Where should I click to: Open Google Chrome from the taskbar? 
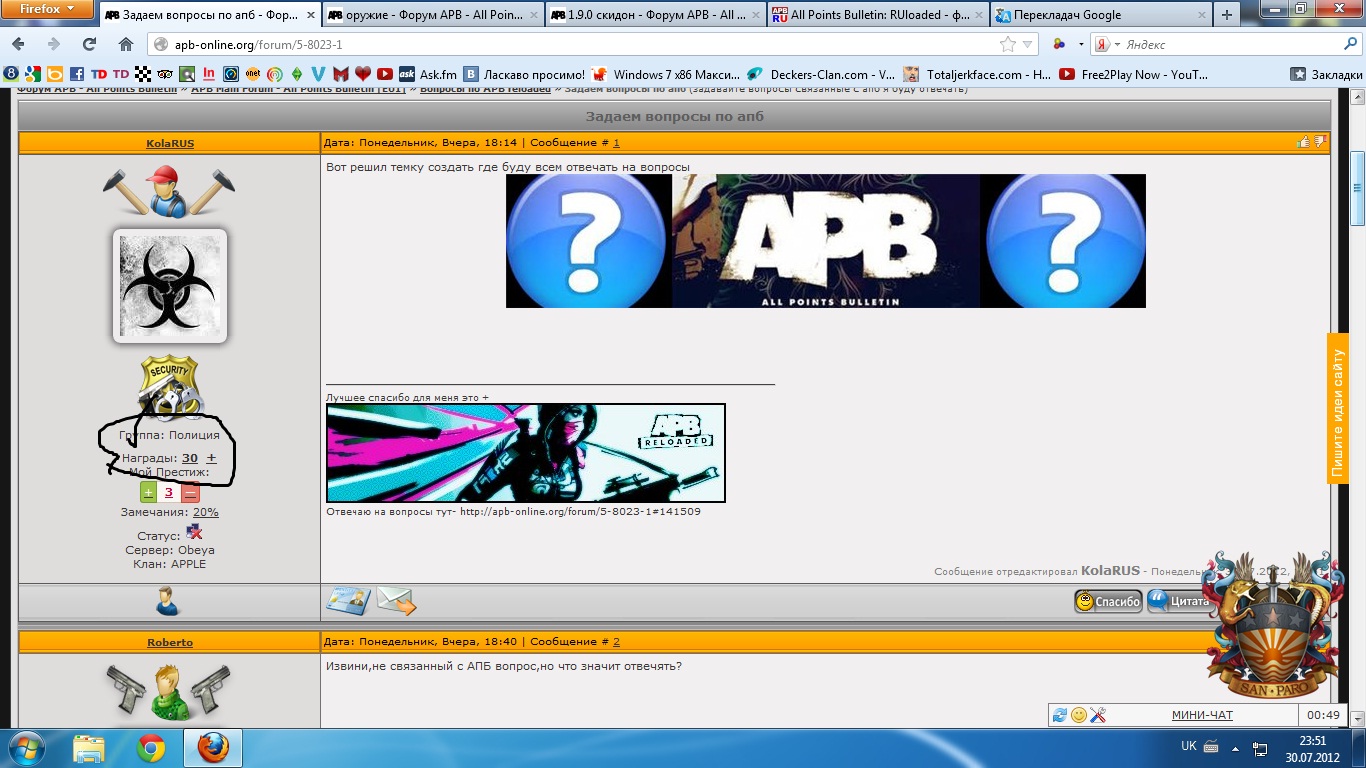(151, 747)
